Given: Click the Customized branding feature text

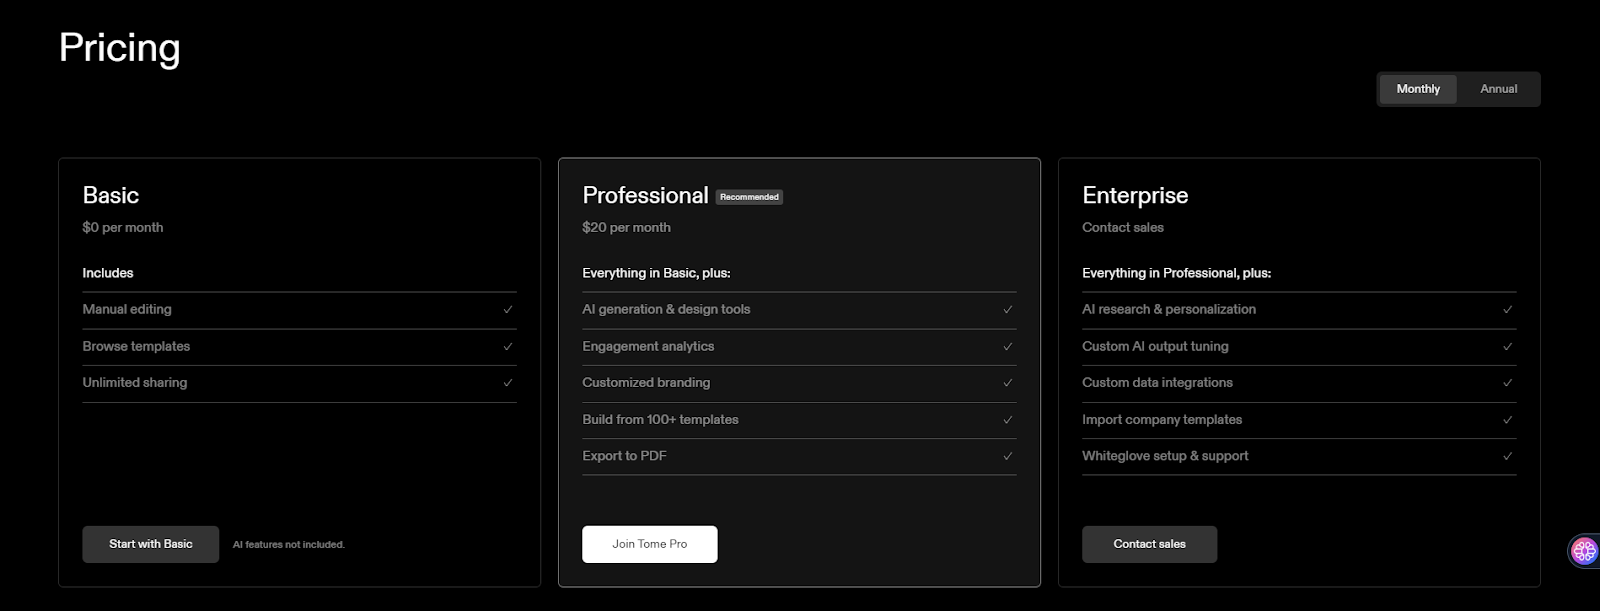Looking at the screenshot, I should (646, 382).
